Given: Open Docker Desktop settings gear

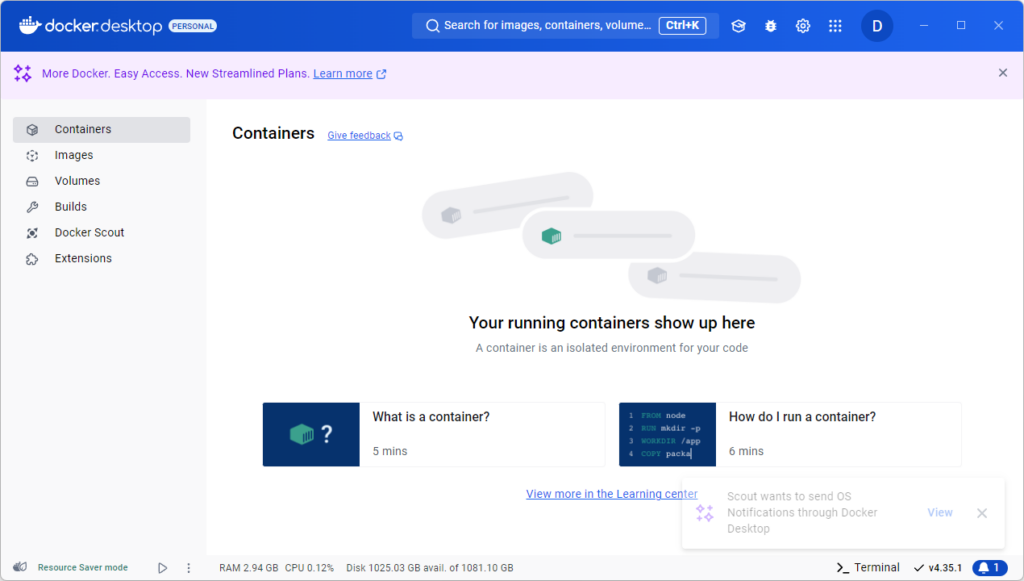Looking at the screenshot, I should click(803, 26).
